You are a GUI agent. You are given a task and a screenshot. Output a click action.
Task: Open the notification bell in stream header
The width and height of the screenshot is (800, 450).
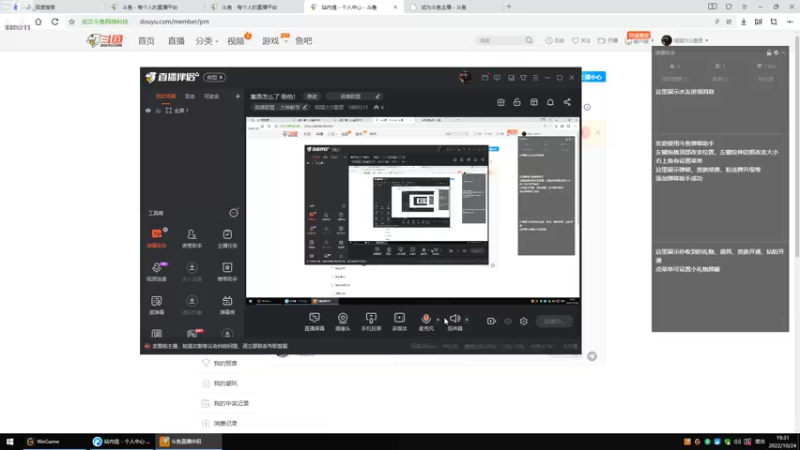(550, 102)
